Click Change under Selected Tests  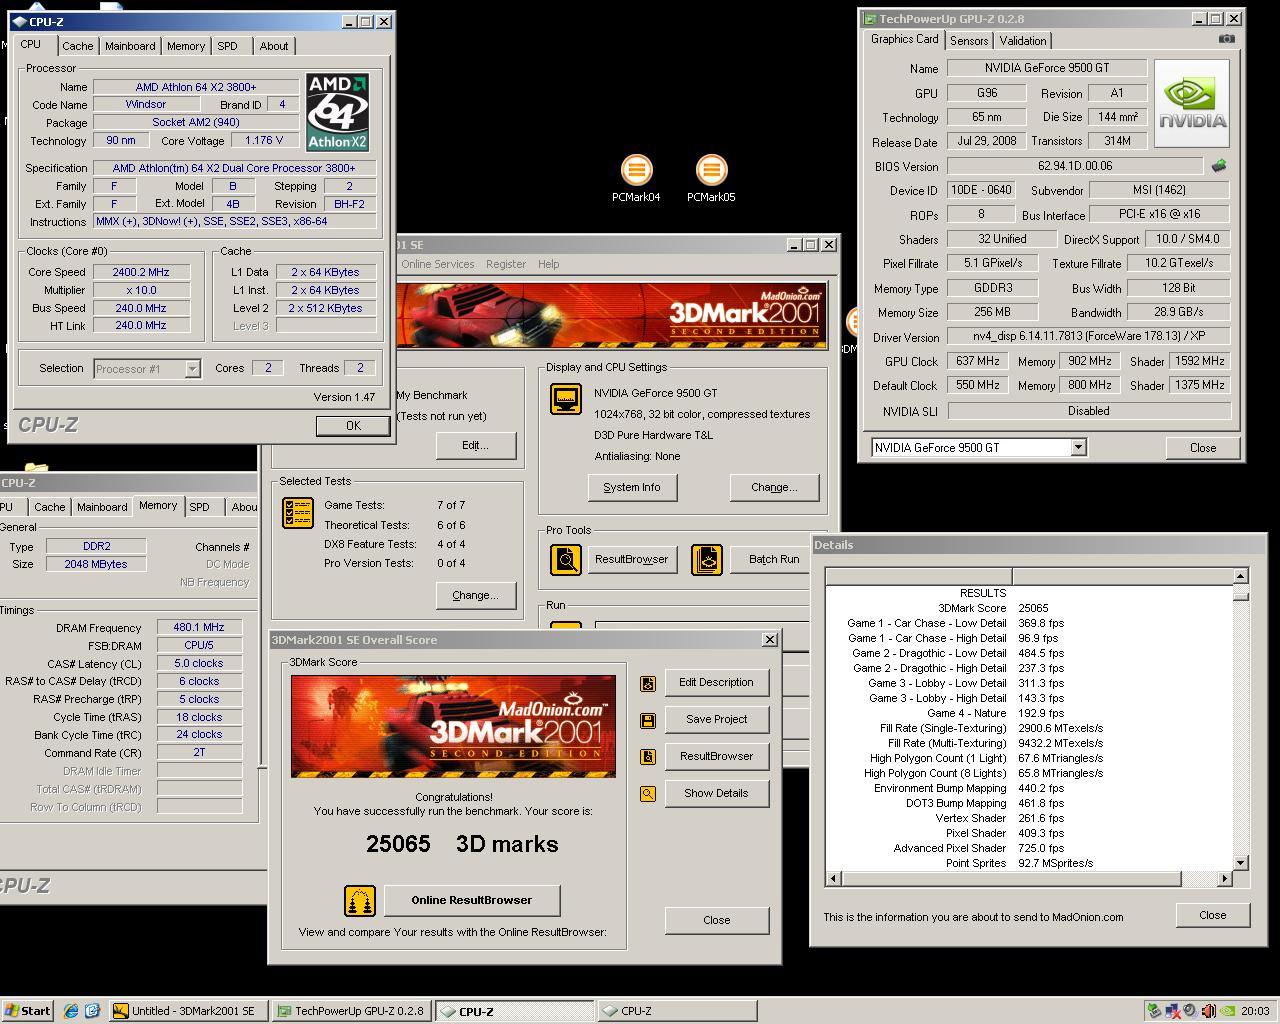tap(475, 595)
